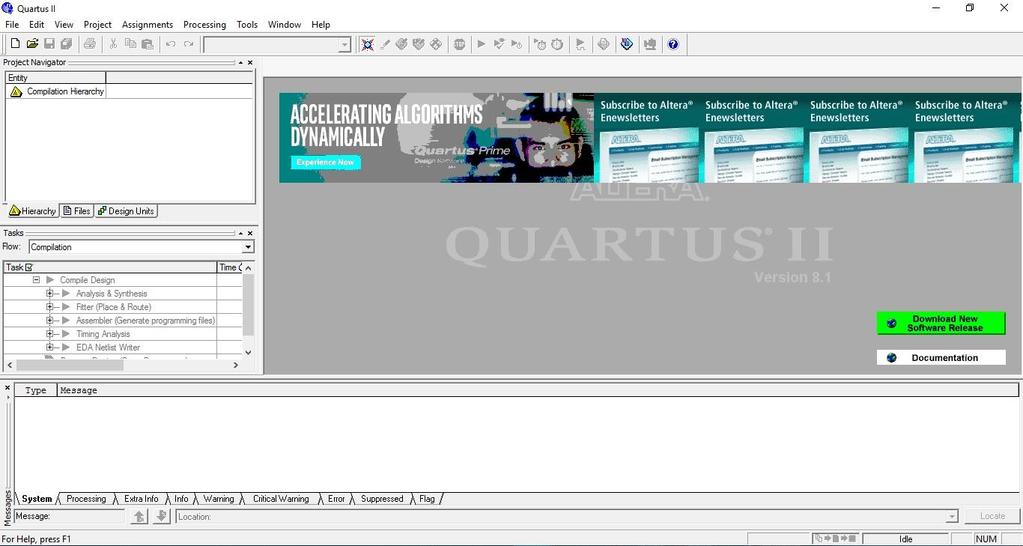Click the Stop Processing octagon icon
This screenshot has height=546, width=1023.
click(x=460, y=44)
